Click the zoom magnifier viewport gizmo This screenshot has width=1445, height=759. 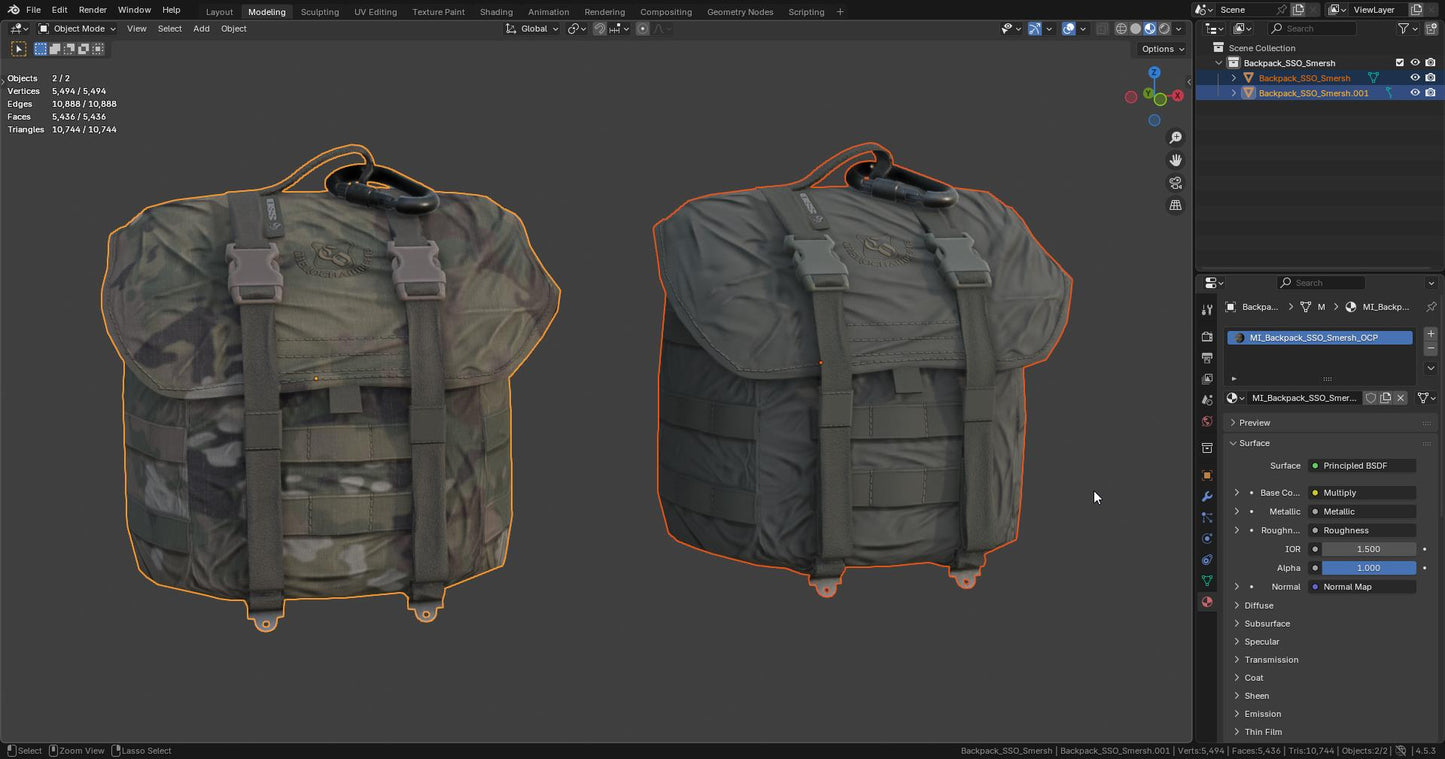tap(1176, 138)
